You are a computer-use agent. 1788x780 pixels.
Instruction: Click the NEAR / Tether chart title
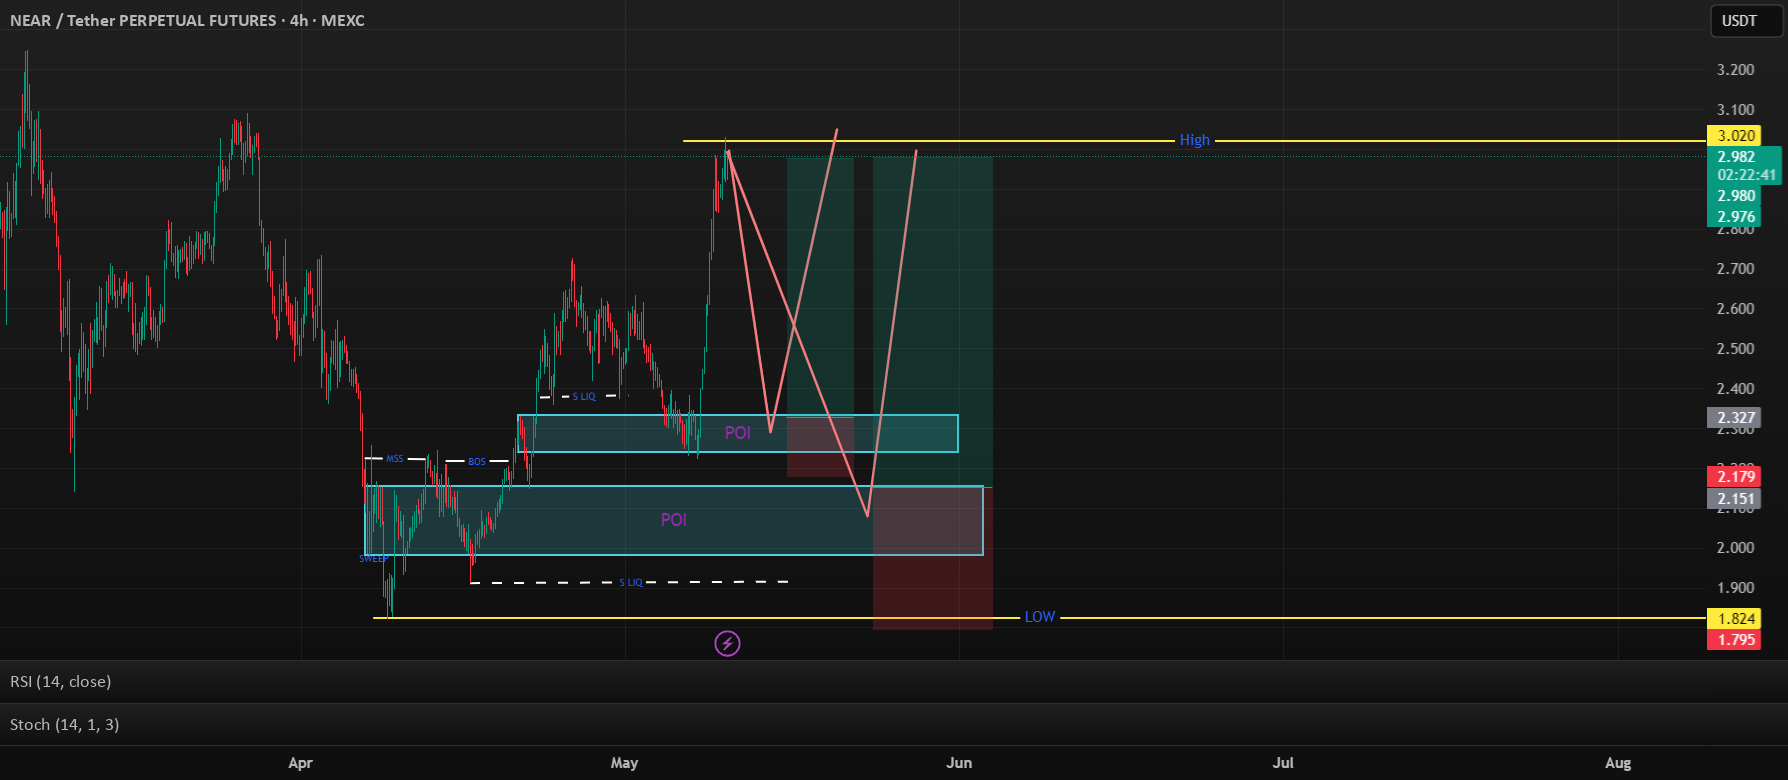pos(187,21)
